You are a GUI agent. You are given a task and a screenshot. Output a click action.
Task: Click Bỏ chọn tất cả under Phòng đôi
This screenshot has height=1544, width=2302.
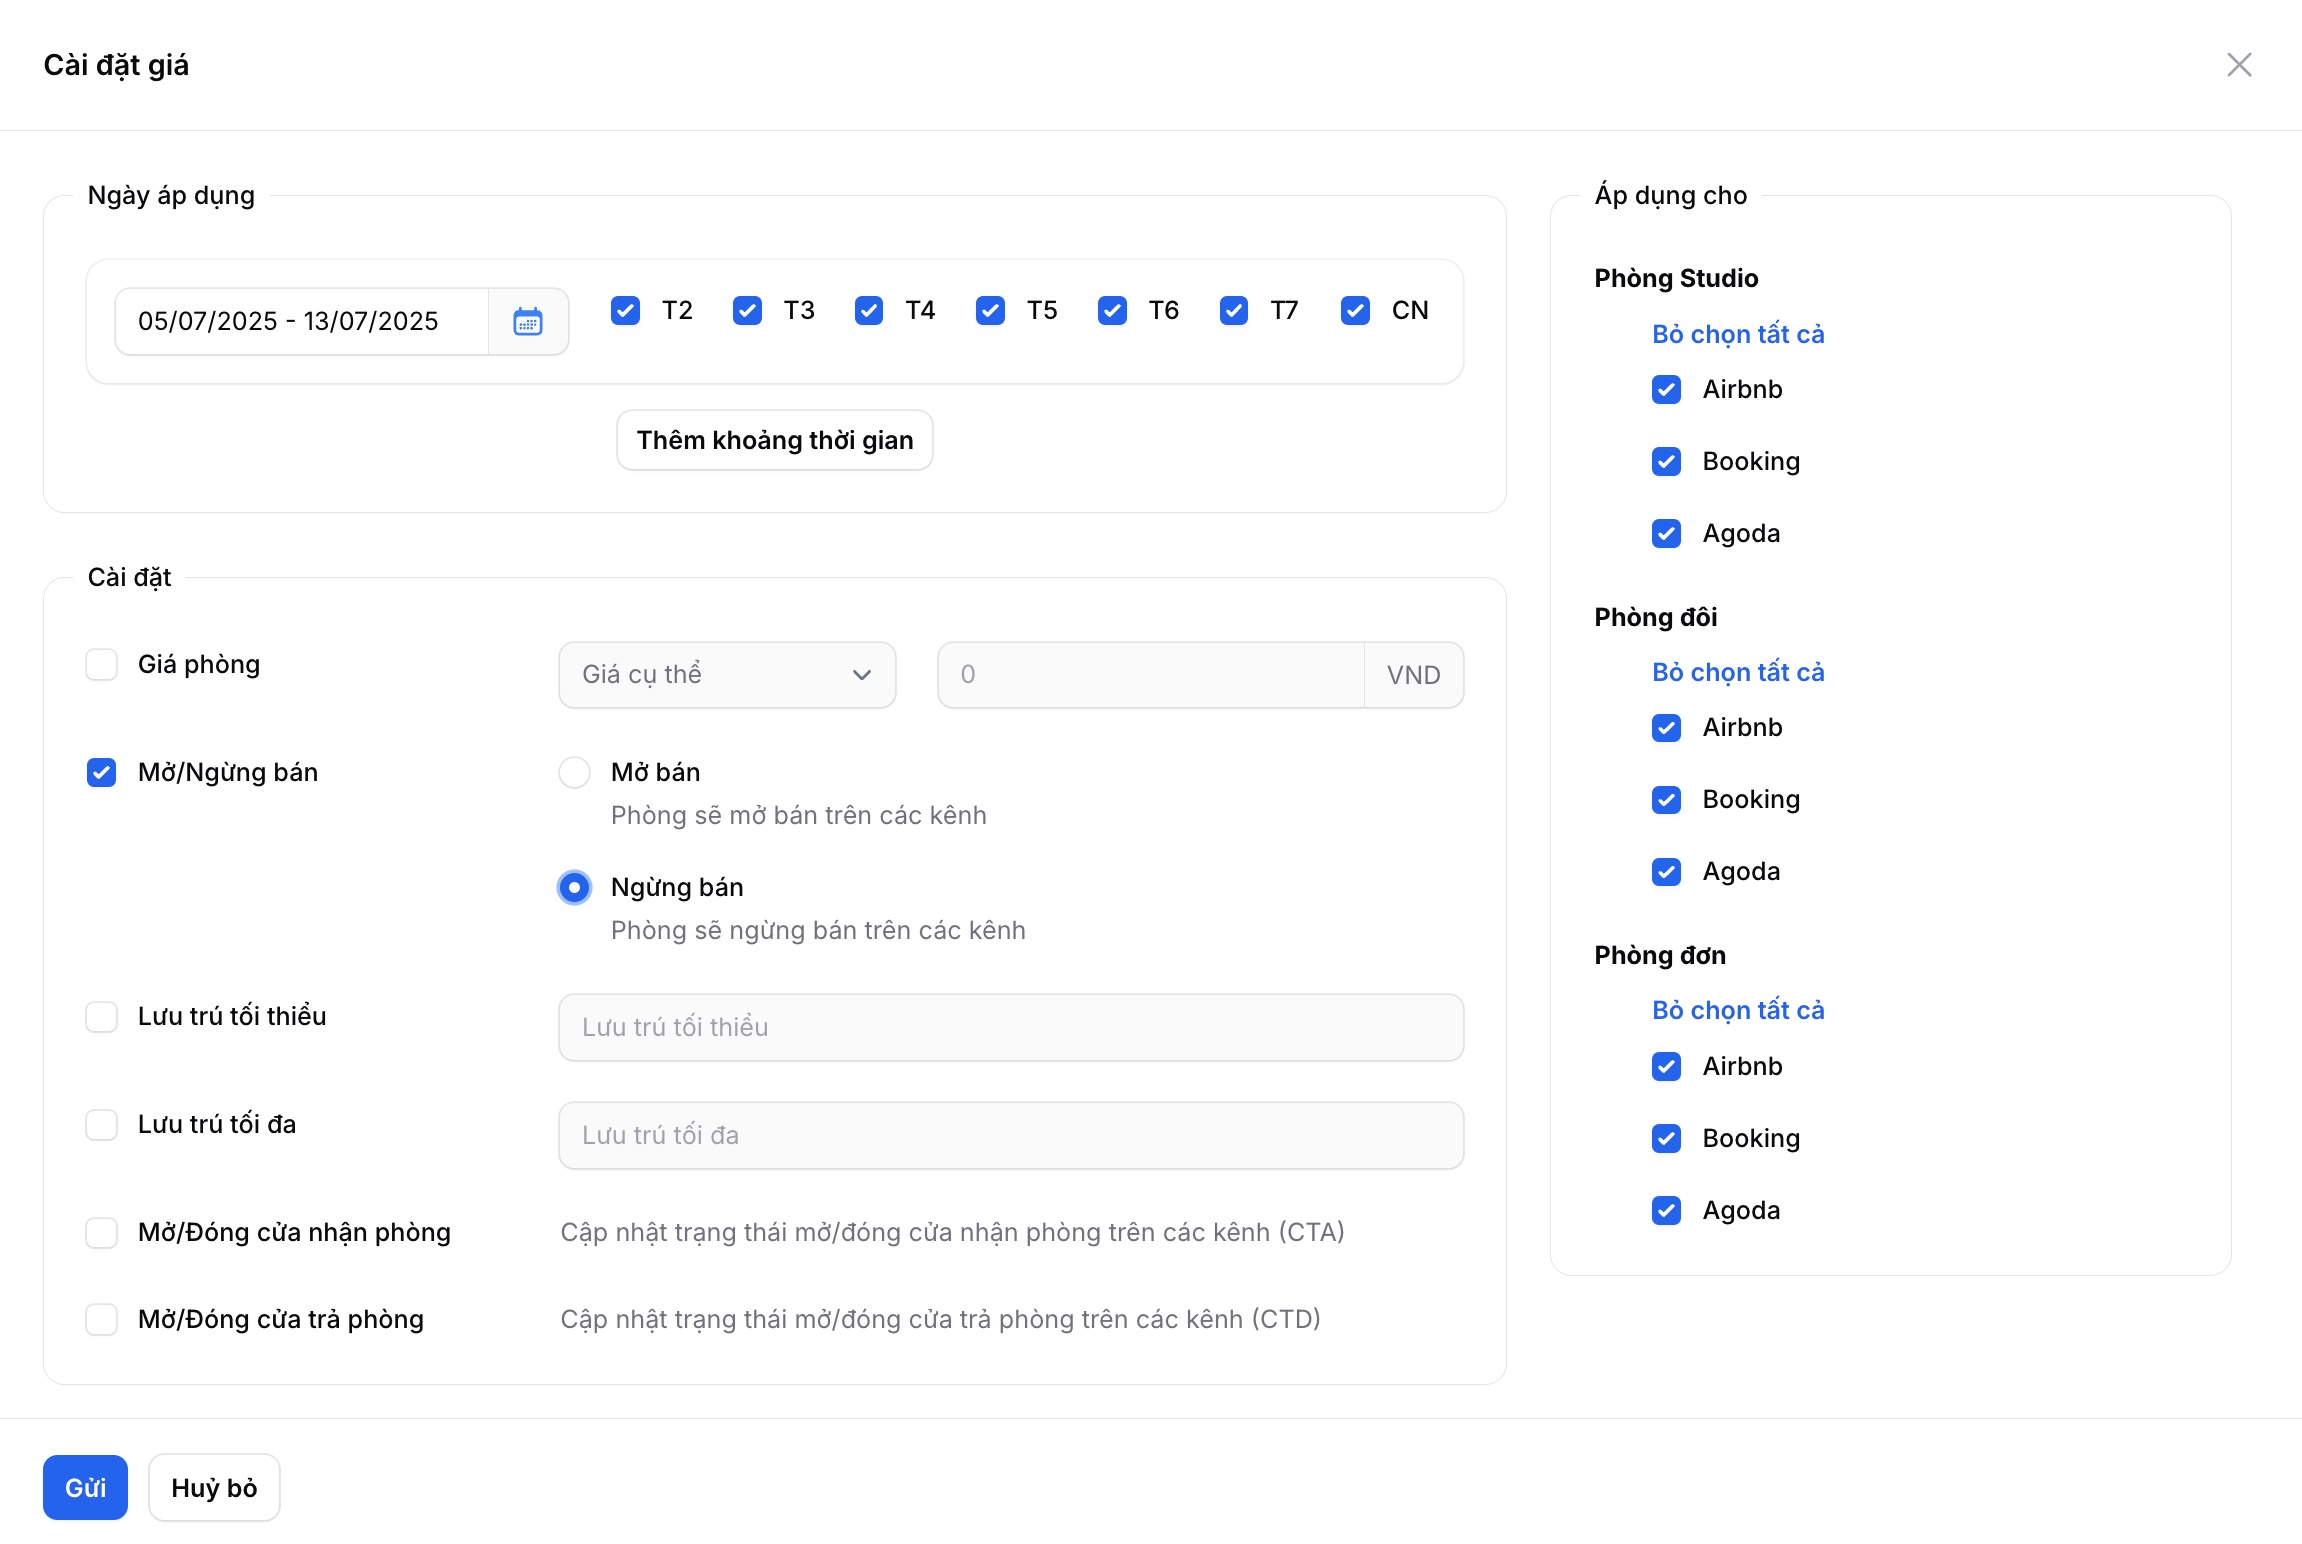click(1738, 672)
